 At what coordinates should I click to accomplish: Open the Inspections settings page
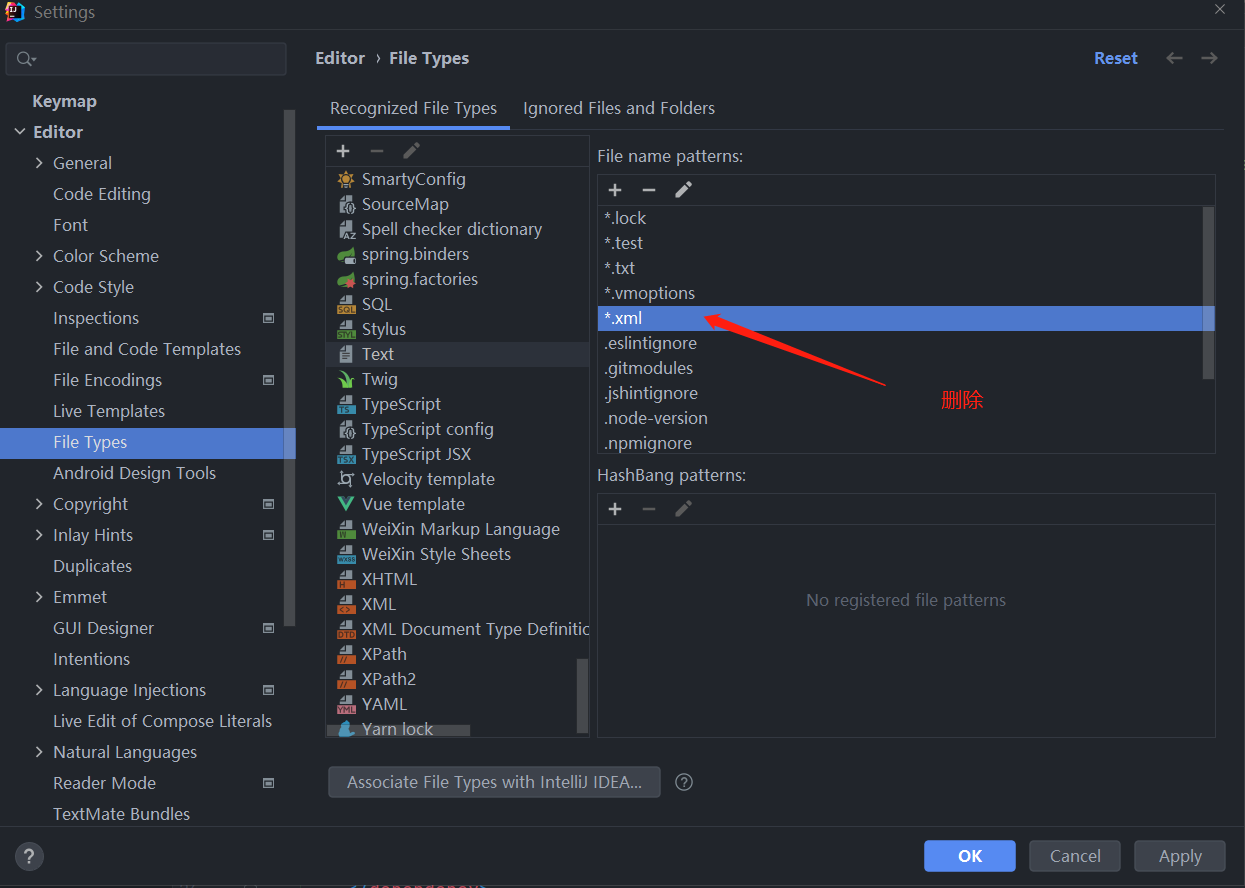point(96,318)
